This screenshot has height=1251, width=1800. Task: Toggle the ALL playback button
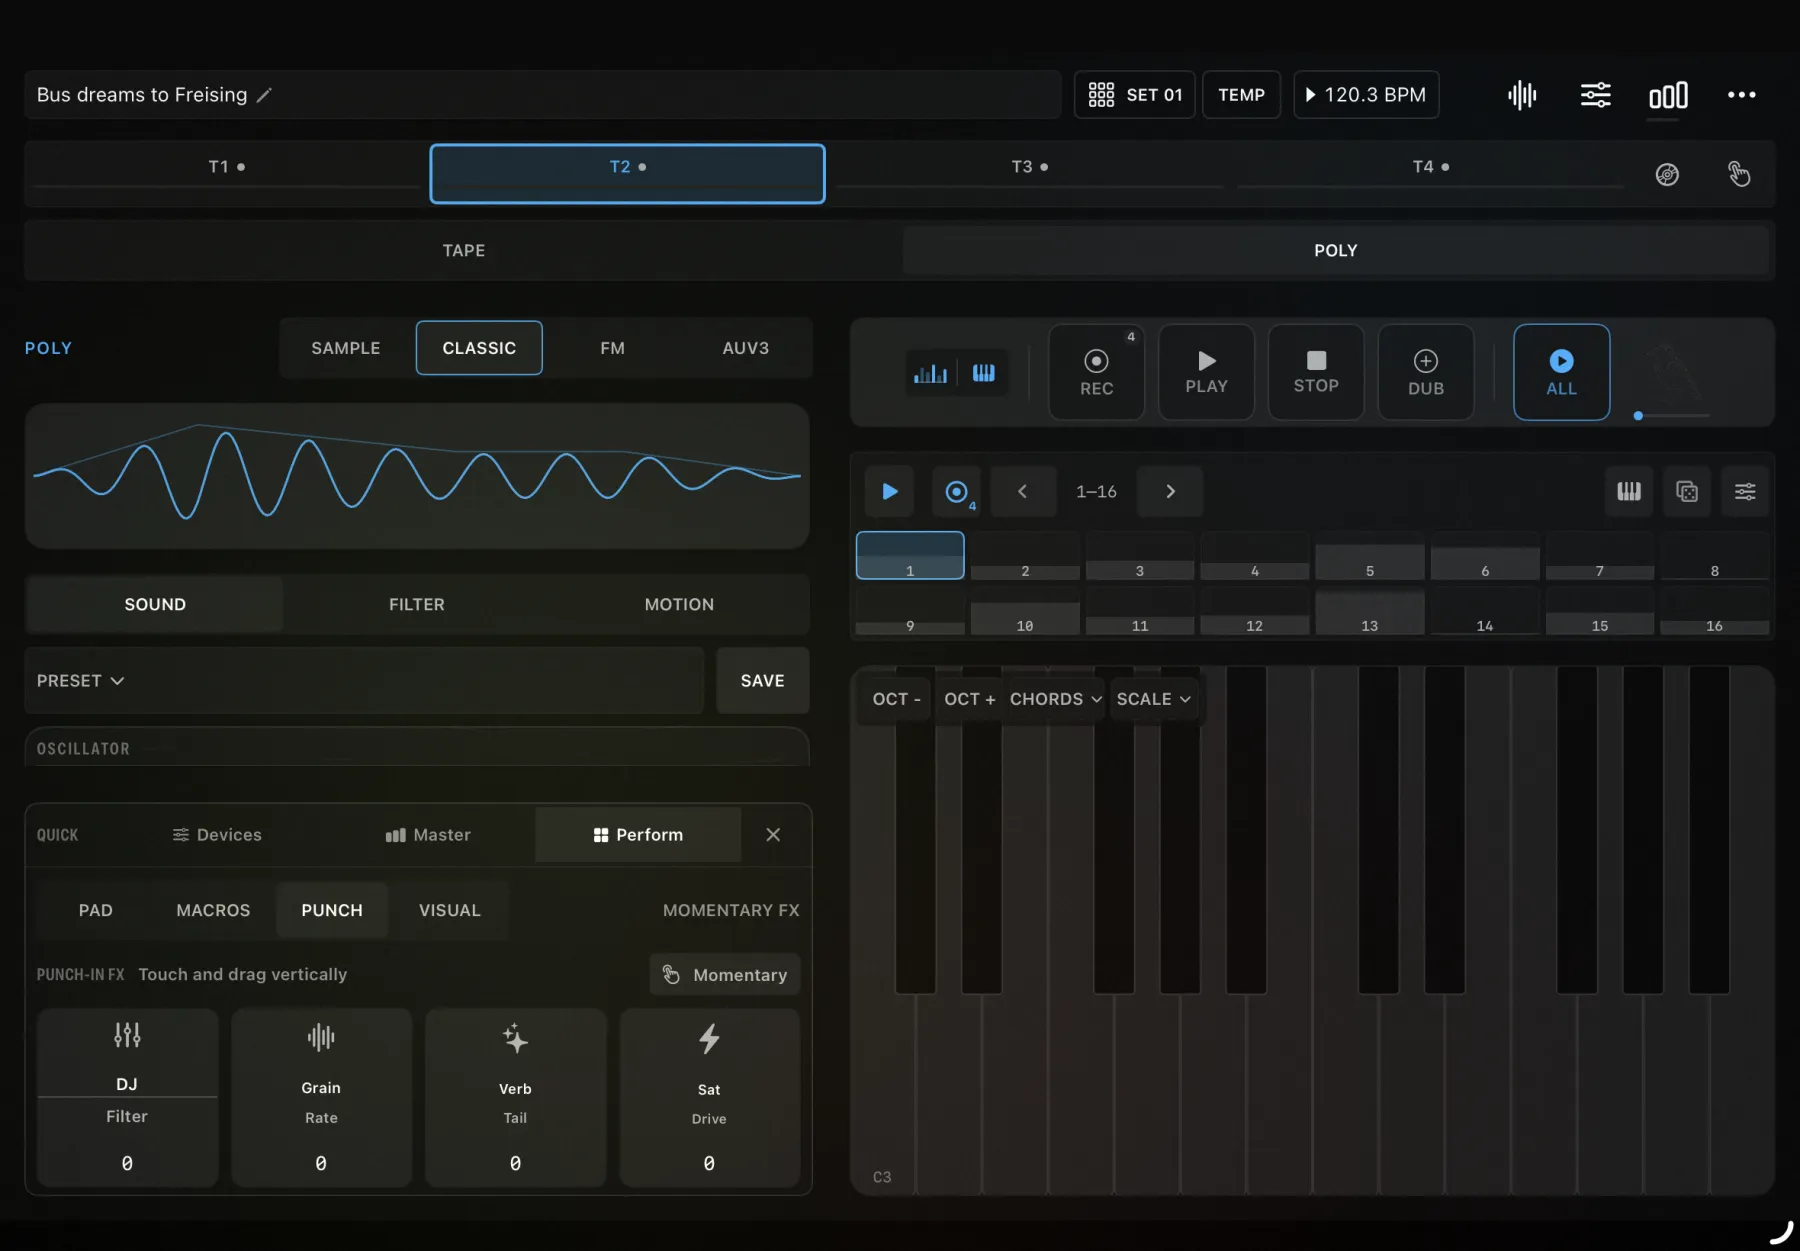(1561, 372)
